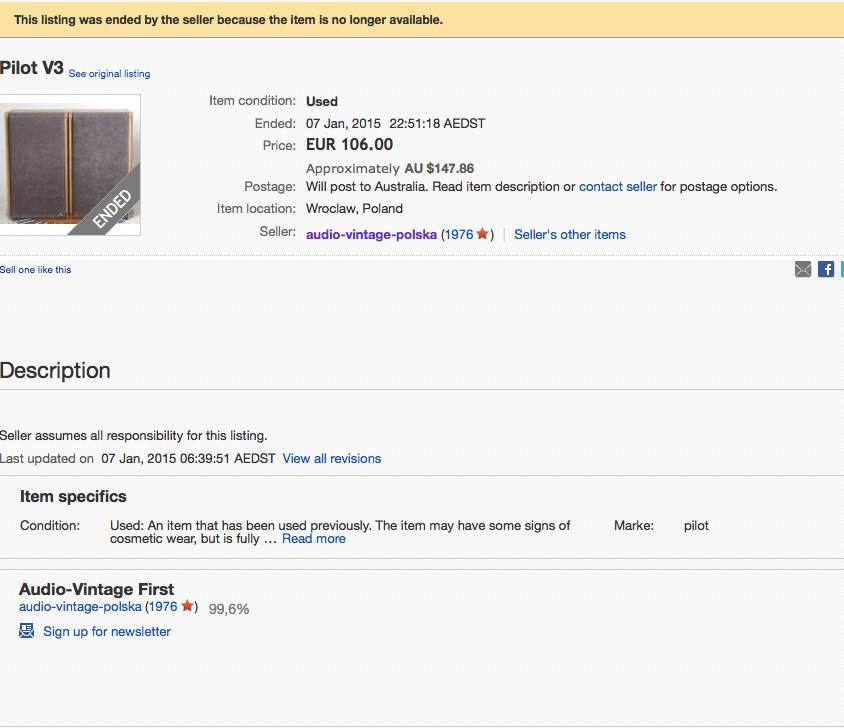Click 'Sign up for newsletter' link
Viewport: 844px width, 728px height.
click(107, 632)
